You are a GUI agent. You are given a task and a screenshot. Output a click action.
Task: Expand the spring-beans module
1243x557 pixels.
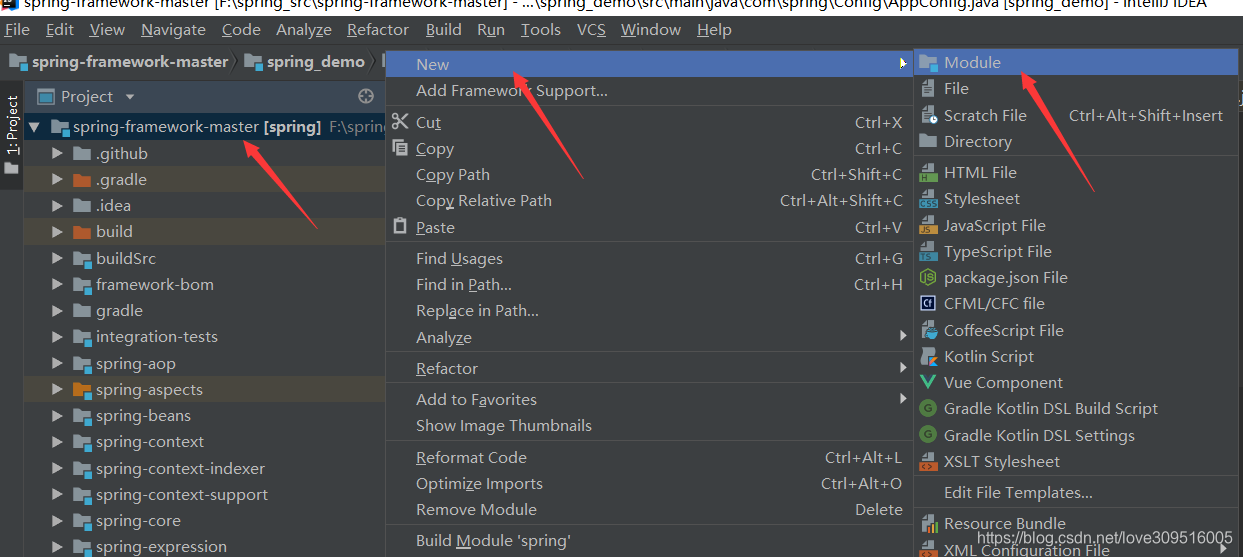[x=57, y=416]
